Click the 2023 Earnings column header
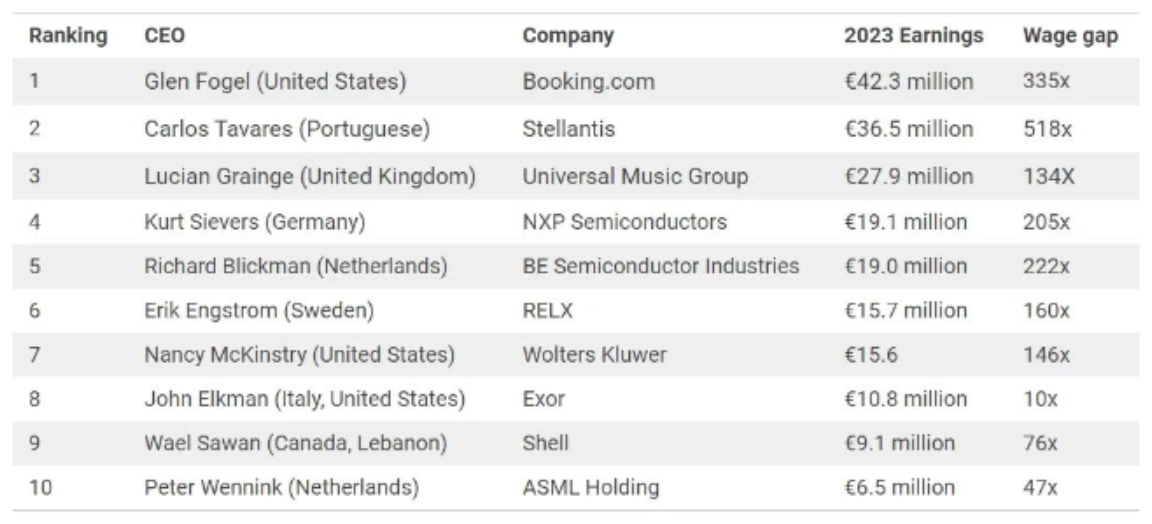 913,37
